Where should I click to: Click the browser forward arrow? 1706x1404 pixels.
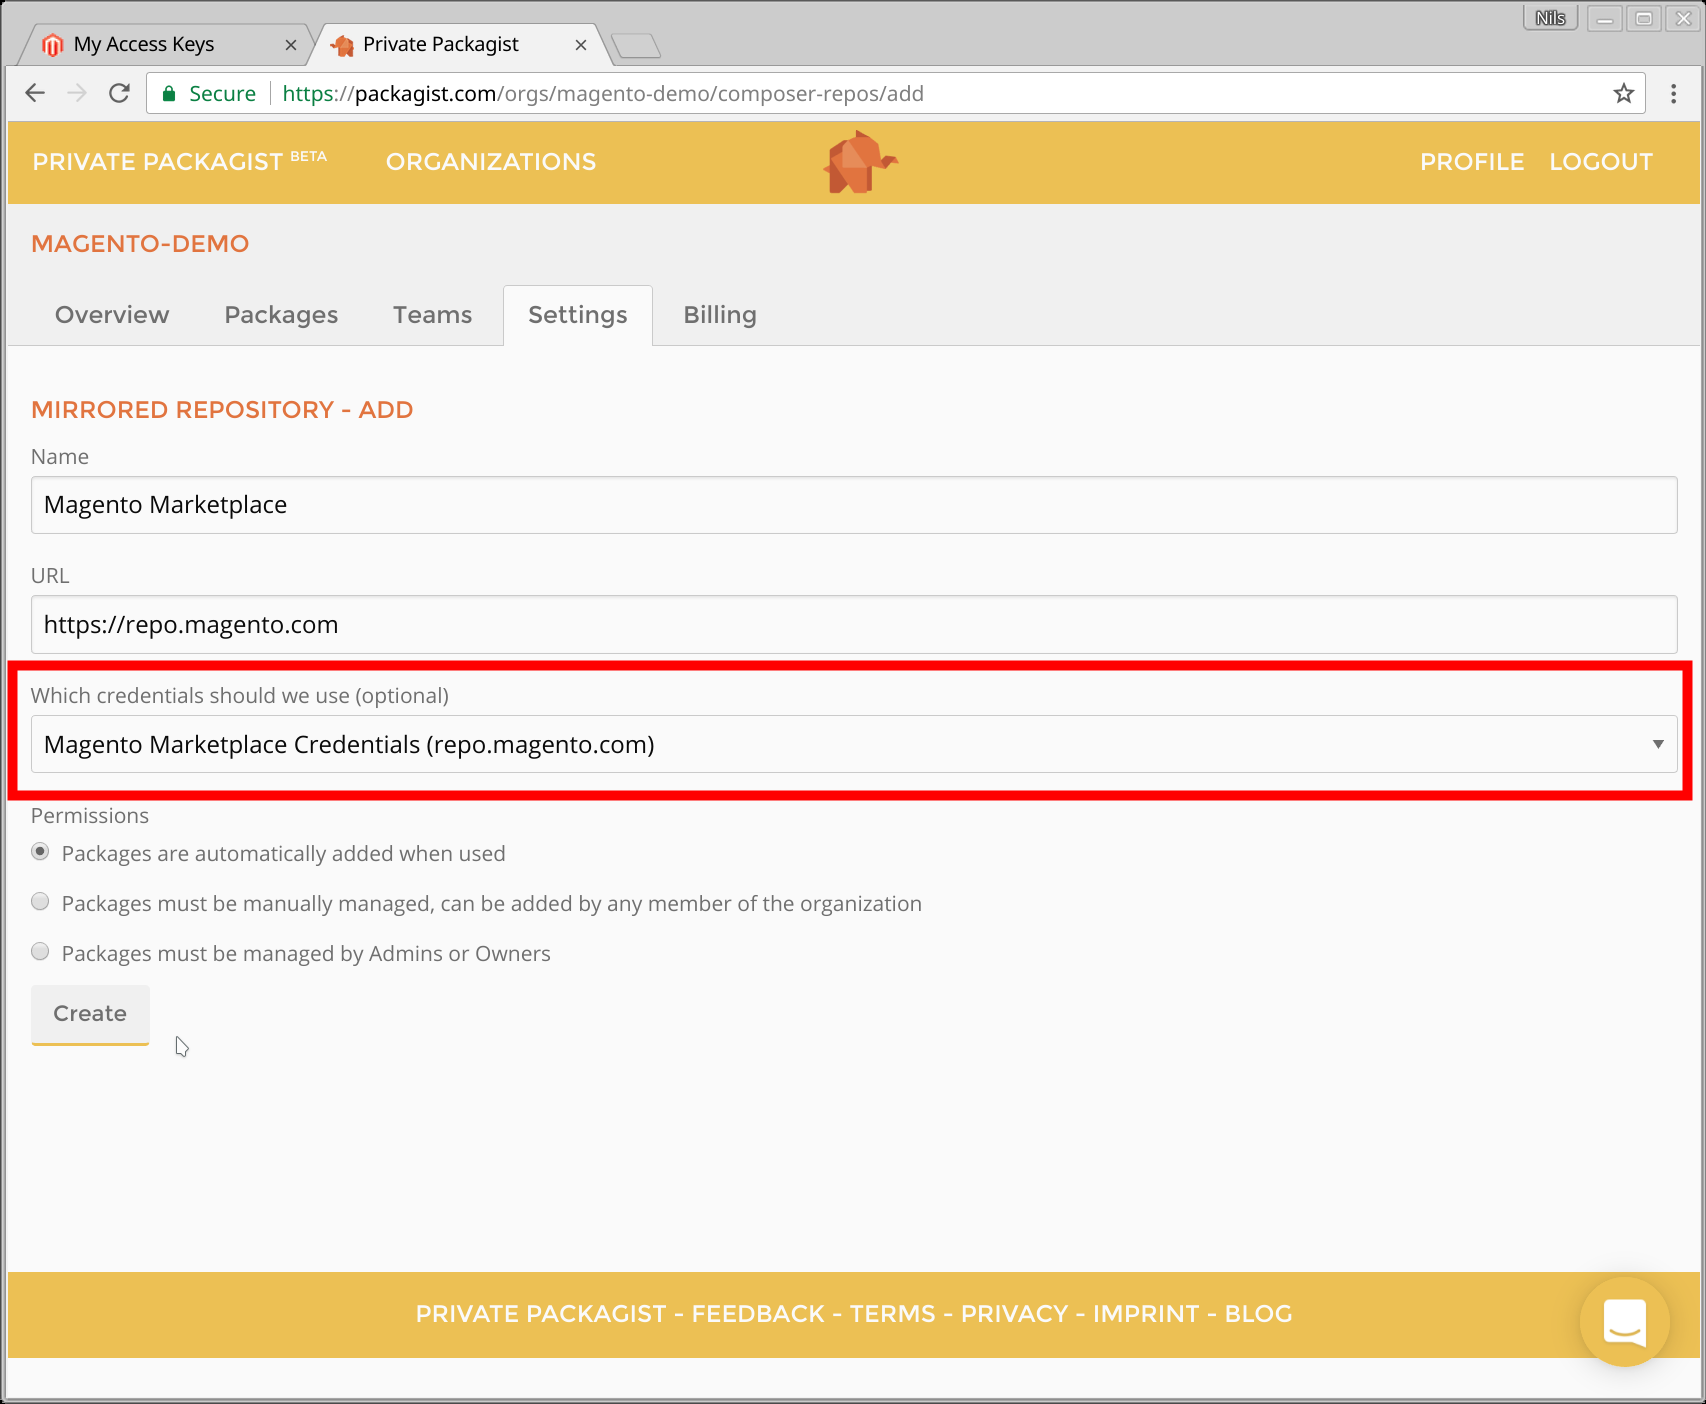(77, 93)
